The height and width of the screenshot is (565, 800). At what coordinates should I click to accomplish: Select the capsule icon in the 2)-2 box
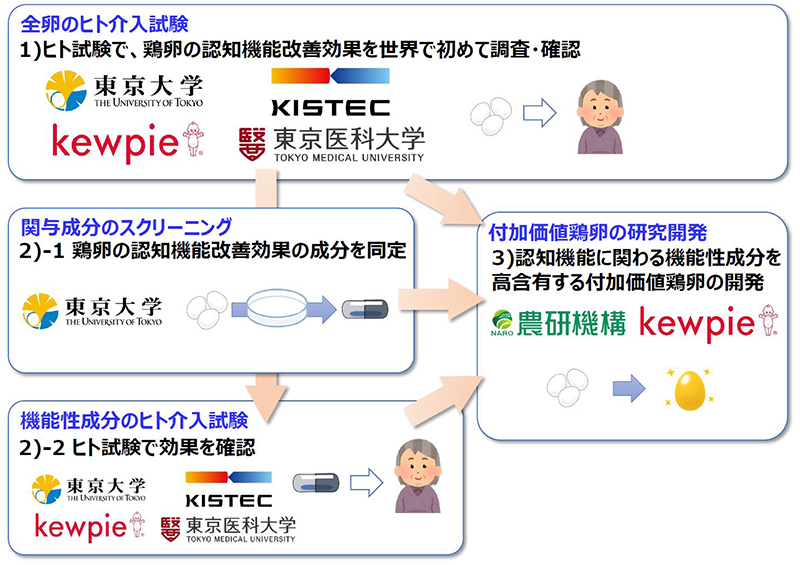(317, 485)
